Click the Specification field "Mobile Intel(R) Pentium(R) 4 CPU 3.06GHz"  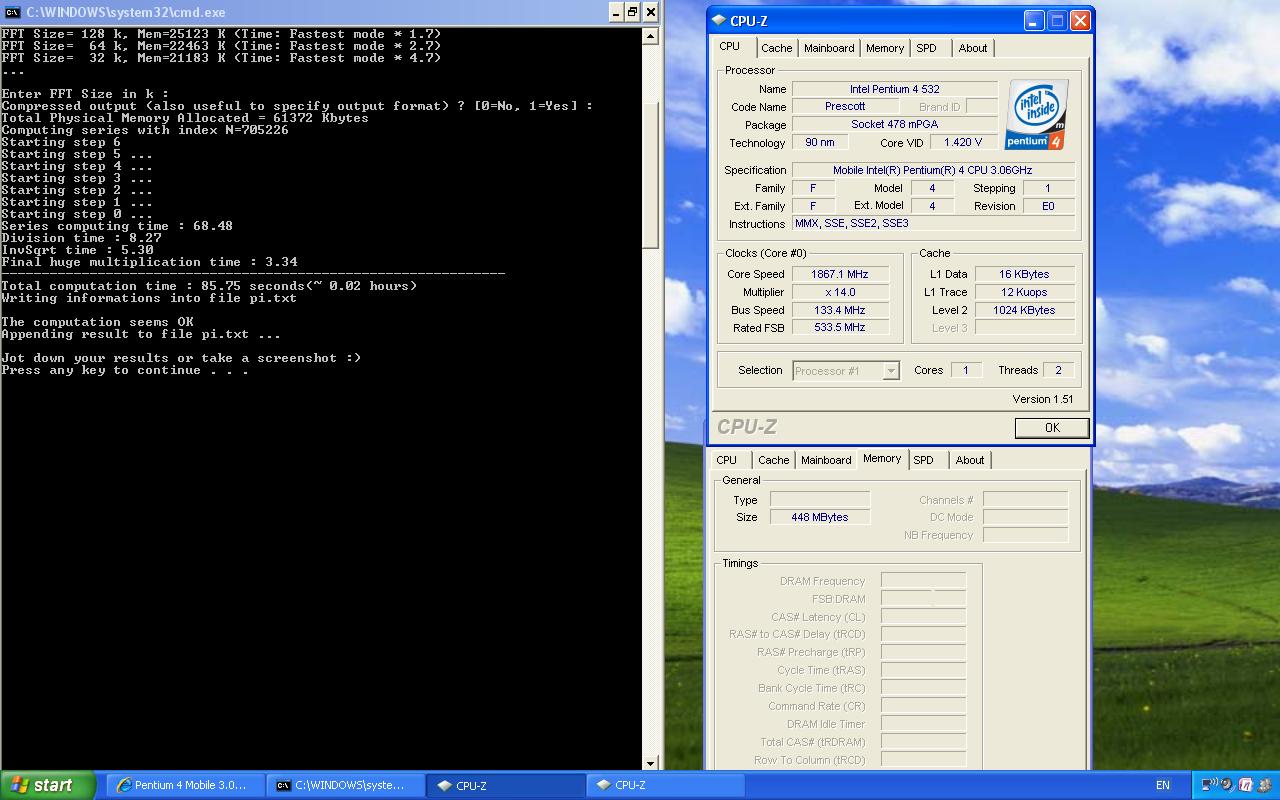933,170
